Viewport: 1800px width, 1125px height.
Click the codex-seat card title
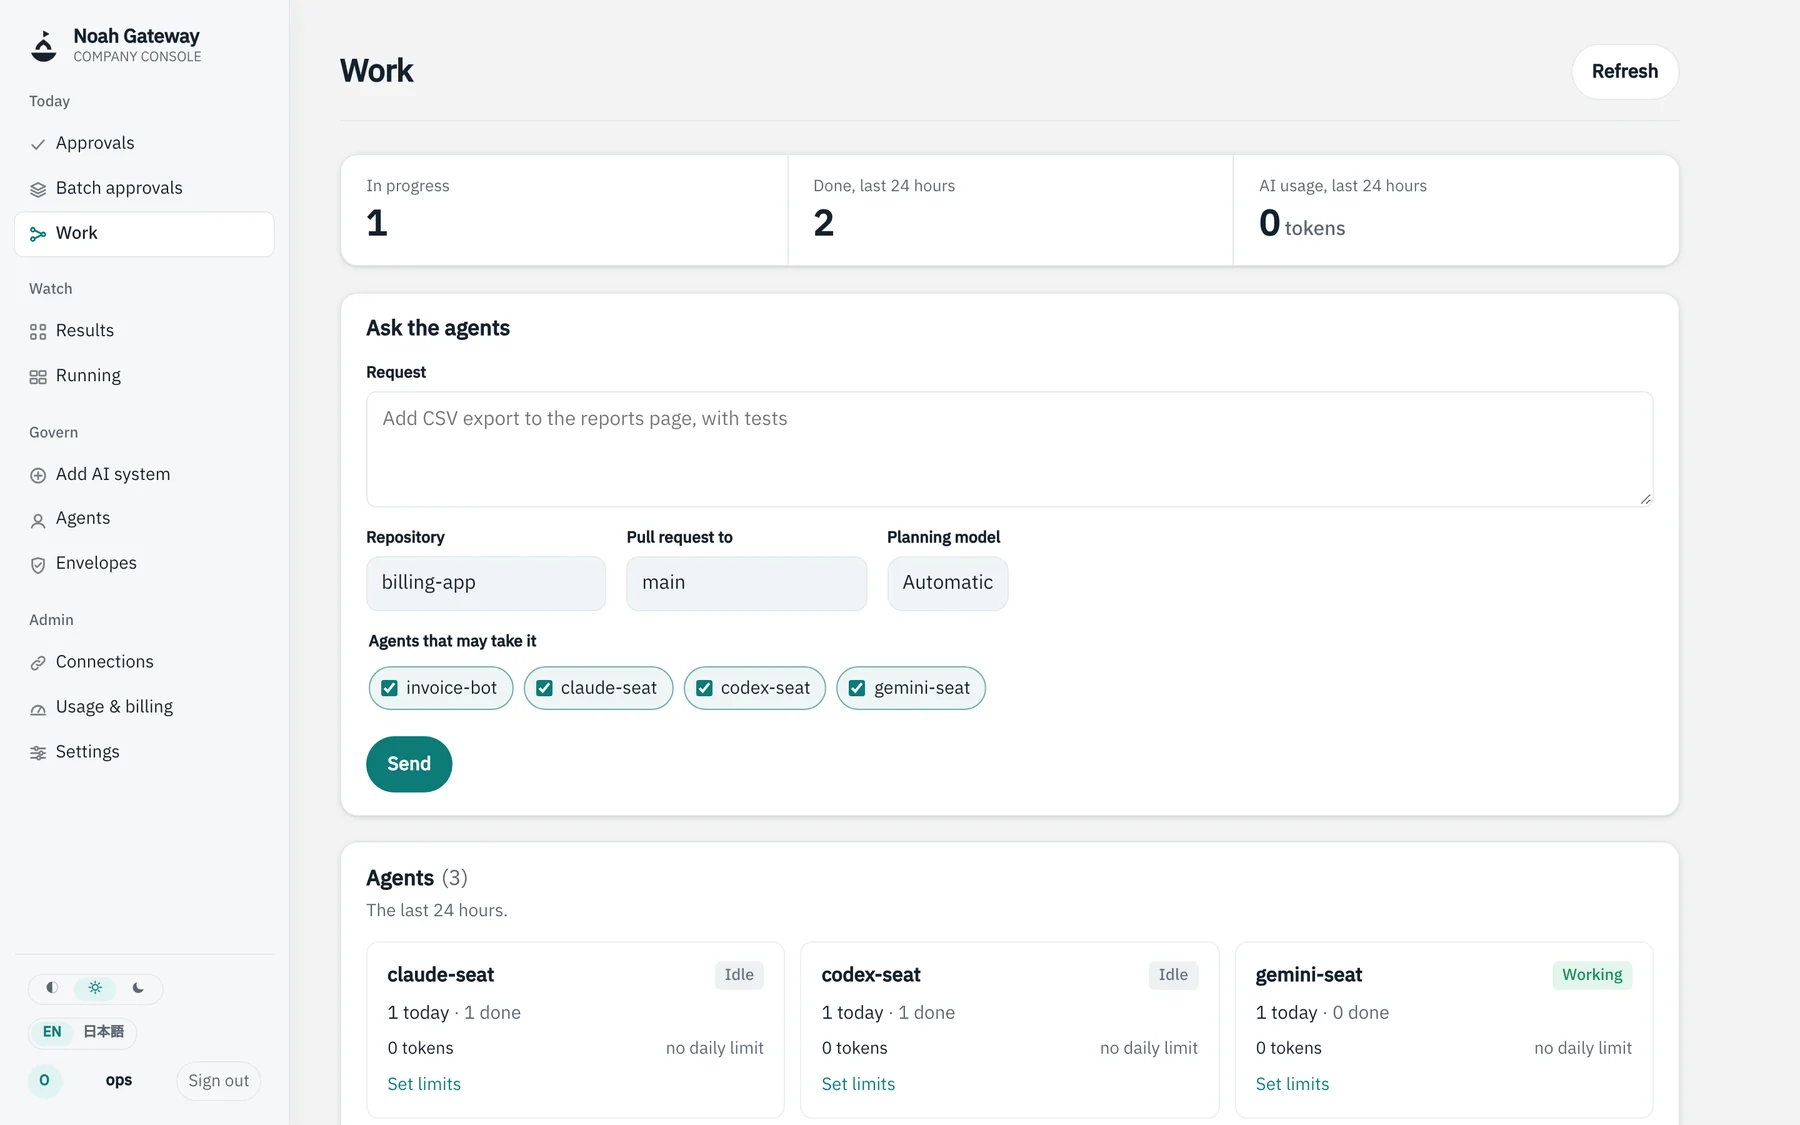pos(871,975)
